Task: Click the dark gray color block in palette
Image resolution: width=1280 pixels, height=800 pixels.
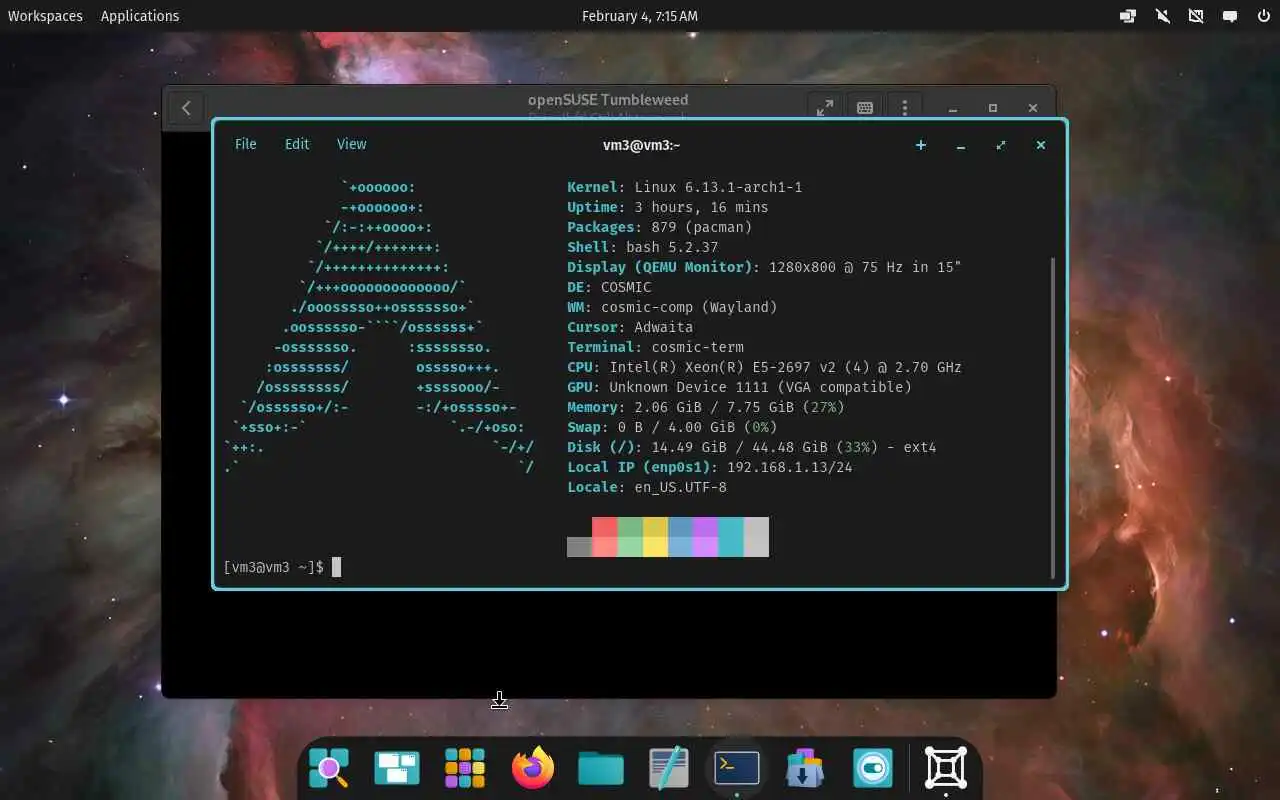Action: tap(579, 547)
